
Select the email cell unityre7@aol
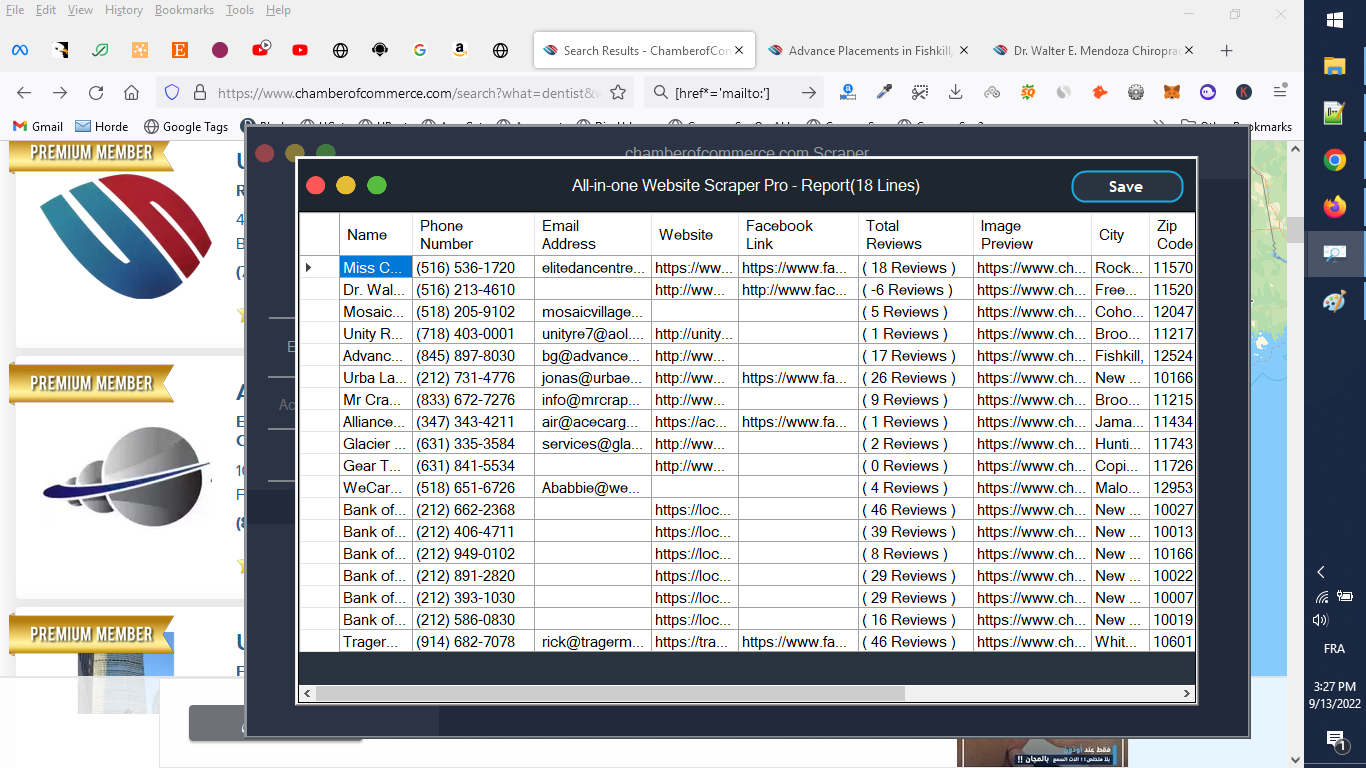(593, 334)
